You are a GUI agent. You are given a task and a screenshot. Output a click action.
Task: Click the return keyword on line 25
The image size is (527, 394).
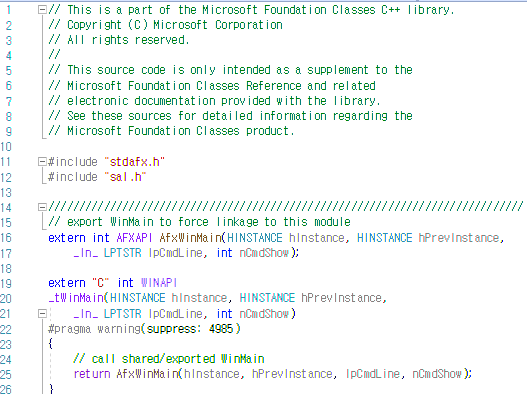pyautogui.click(x=92, y=374)
